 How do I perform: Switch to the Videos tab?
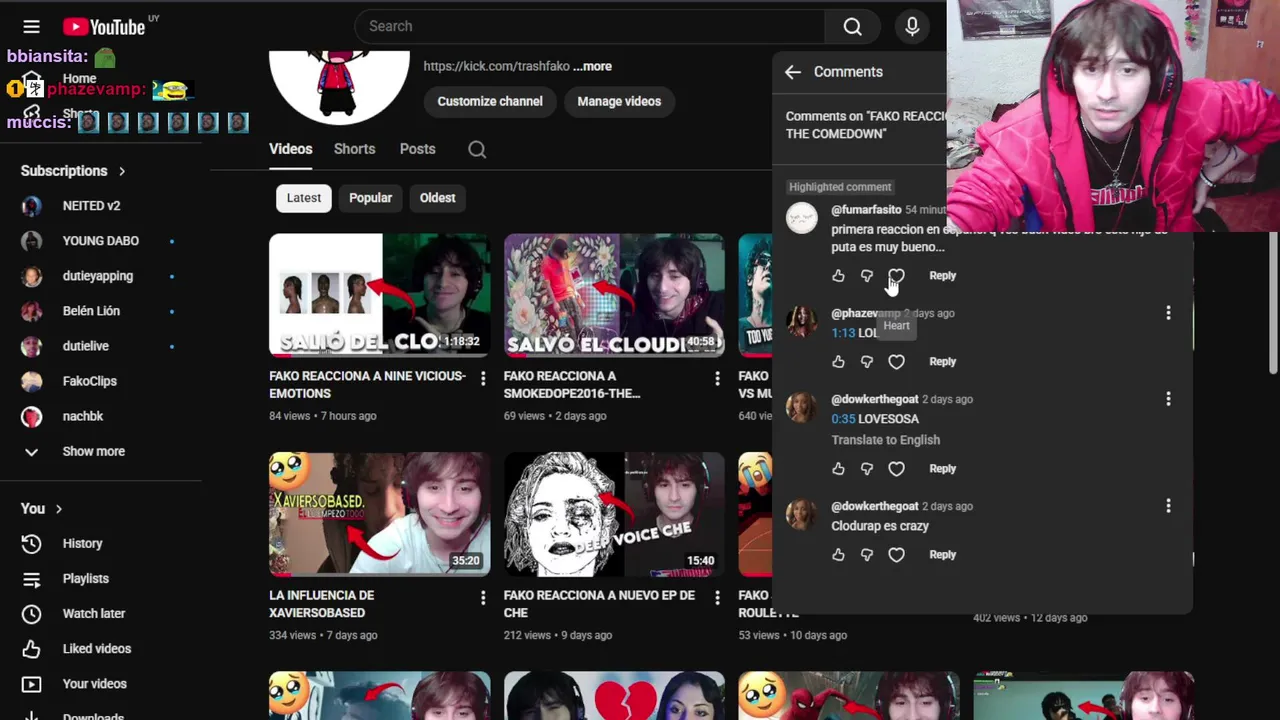(291, 149)
